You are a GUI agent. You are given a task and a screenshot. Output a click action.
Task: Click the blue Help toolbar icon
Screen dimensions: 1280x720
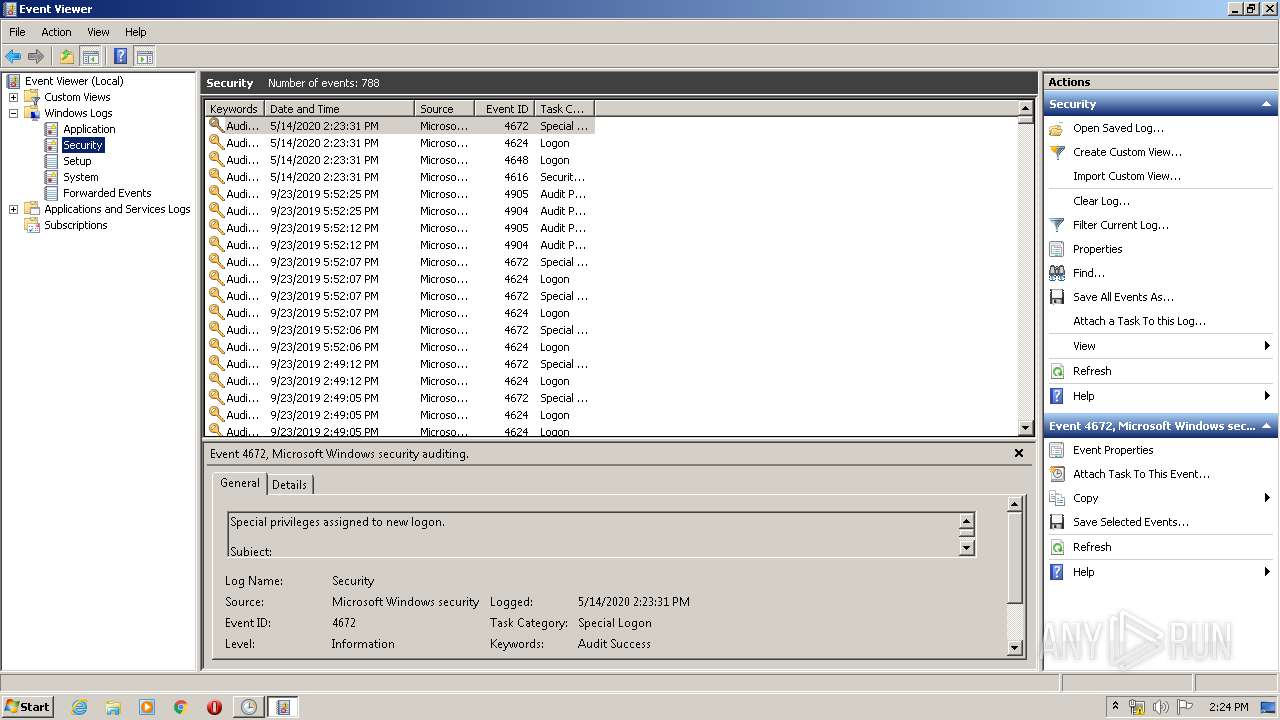(x=121, y=56)
